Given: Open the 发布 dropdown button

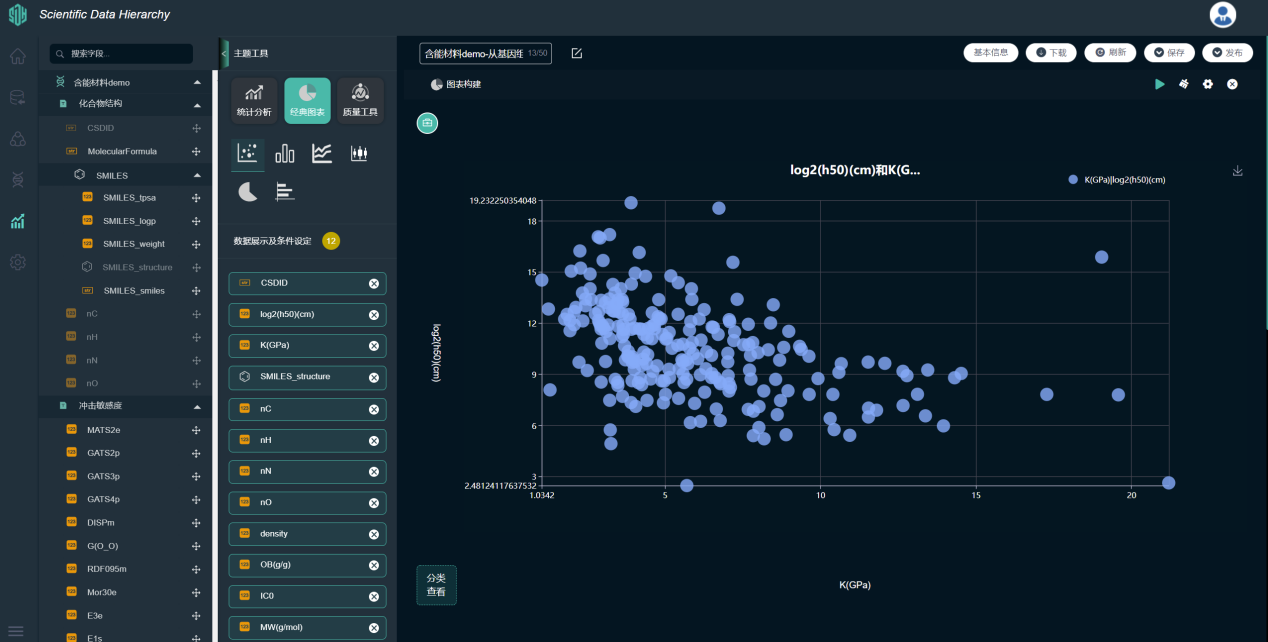Looking at the screenshot, I should [x=1227, y=53].
